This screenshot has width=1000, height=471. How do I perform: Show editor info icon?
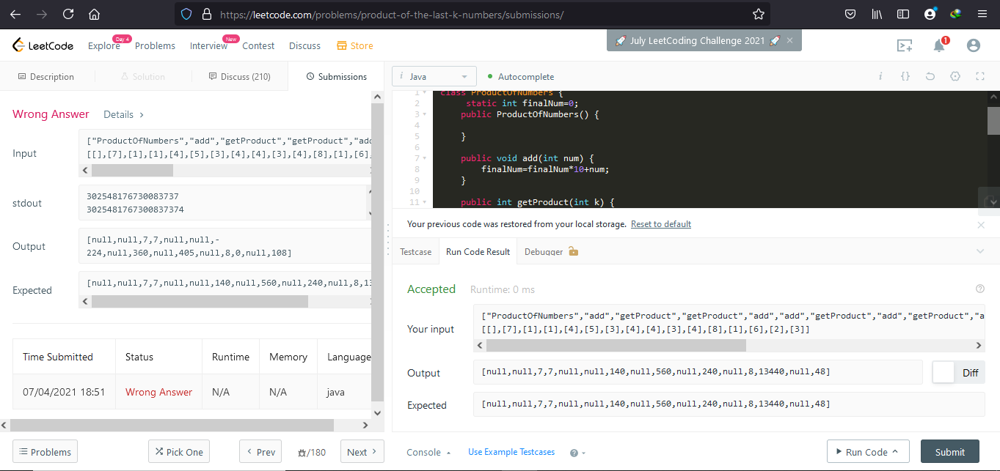coord(880,76)
